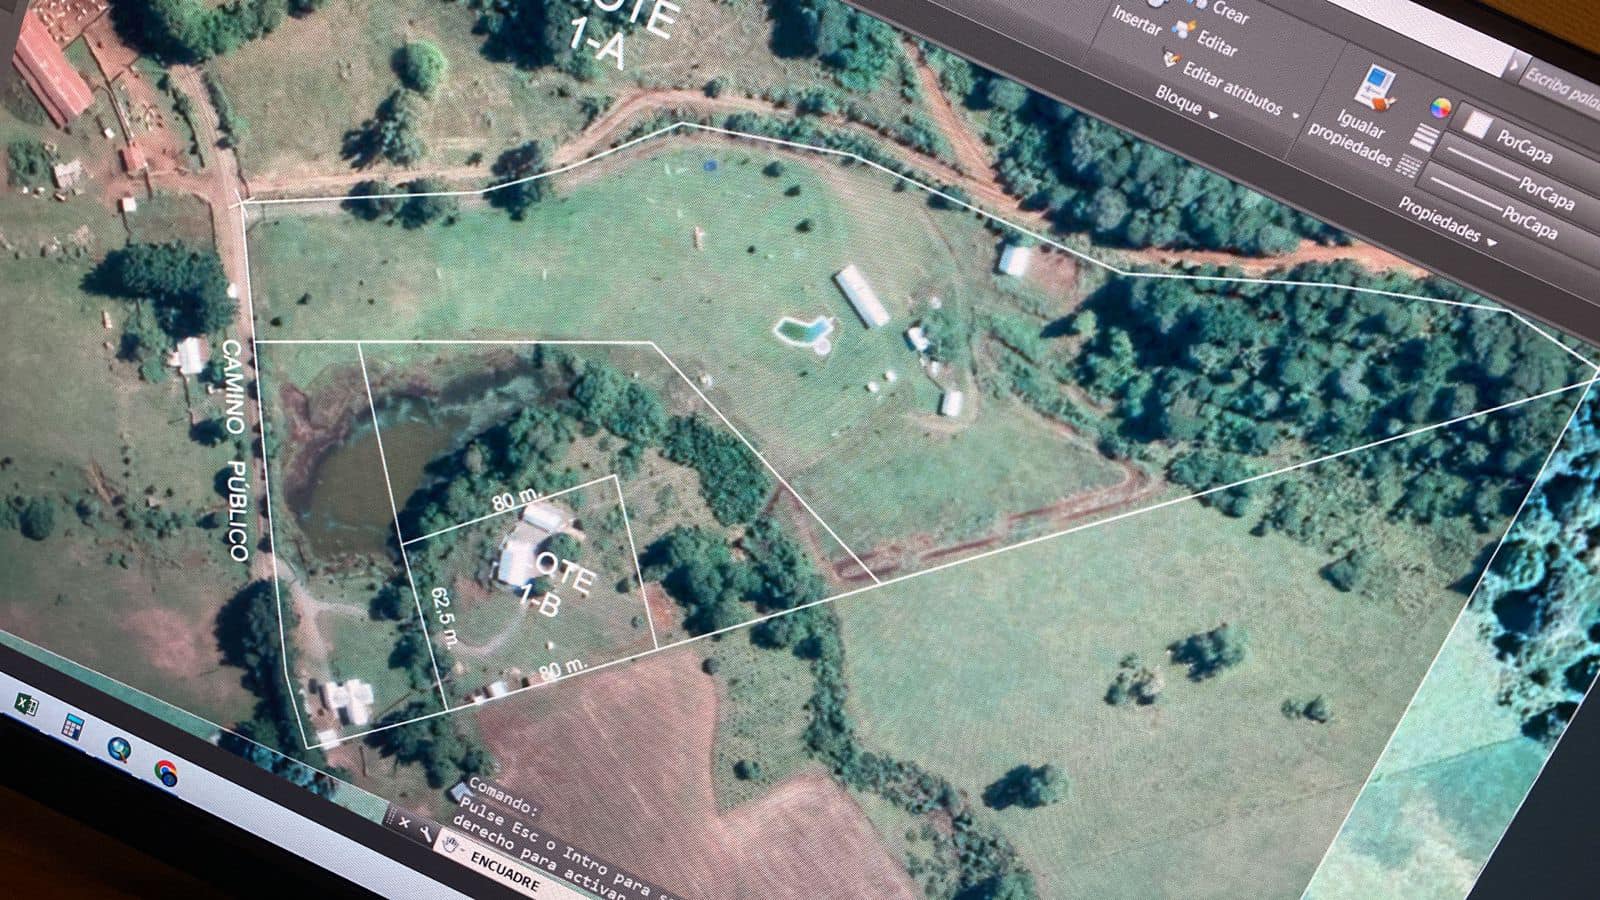Click the search field 'Escriba pala'
Screen dimensions: 1600x900
coord(1562,84)
